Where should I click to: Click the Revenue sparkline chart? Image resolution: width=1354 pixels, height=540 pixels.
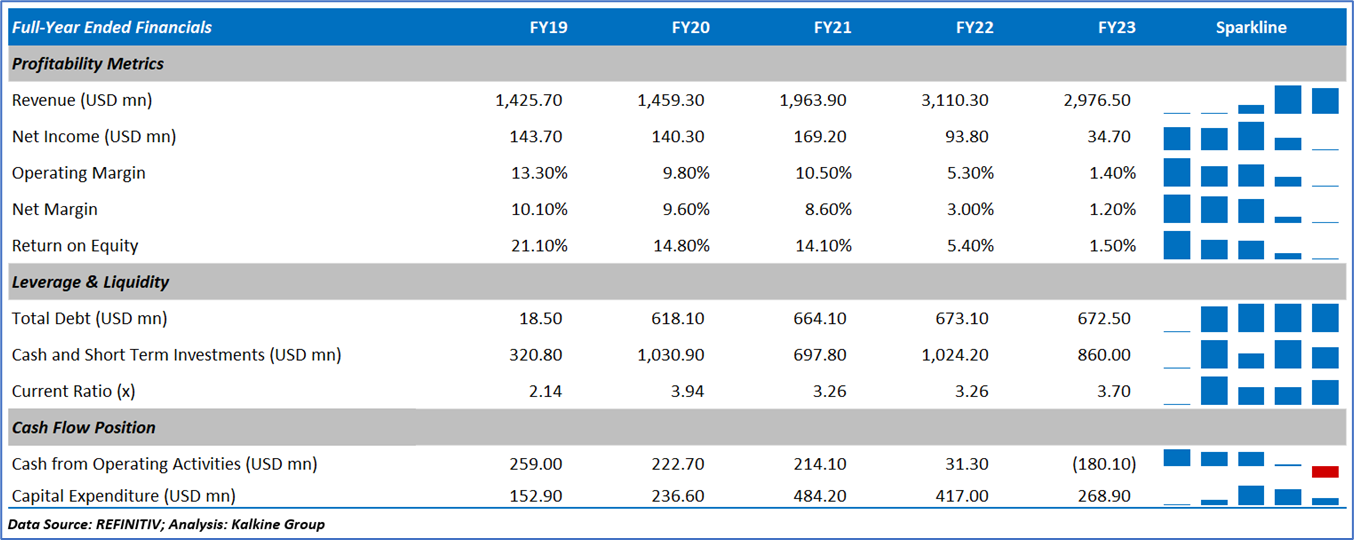click(1251, 100)
